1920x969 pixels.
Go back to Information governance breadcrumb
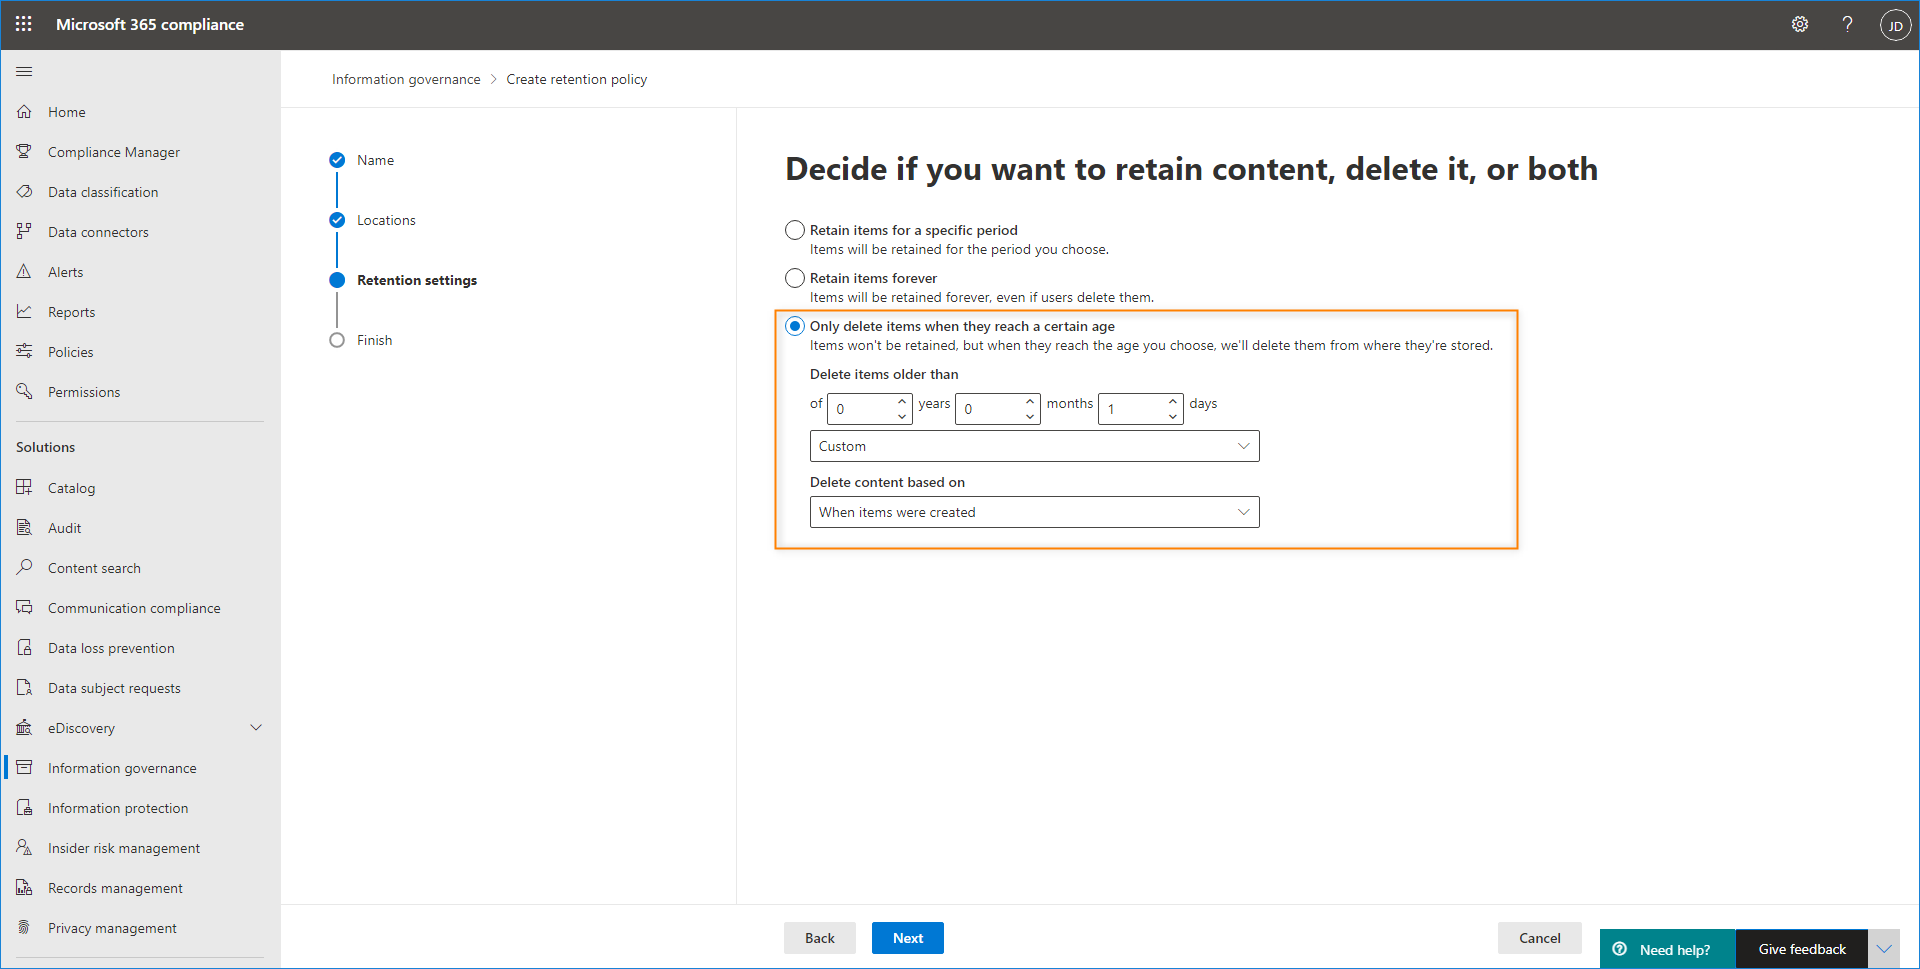point(406,78)
